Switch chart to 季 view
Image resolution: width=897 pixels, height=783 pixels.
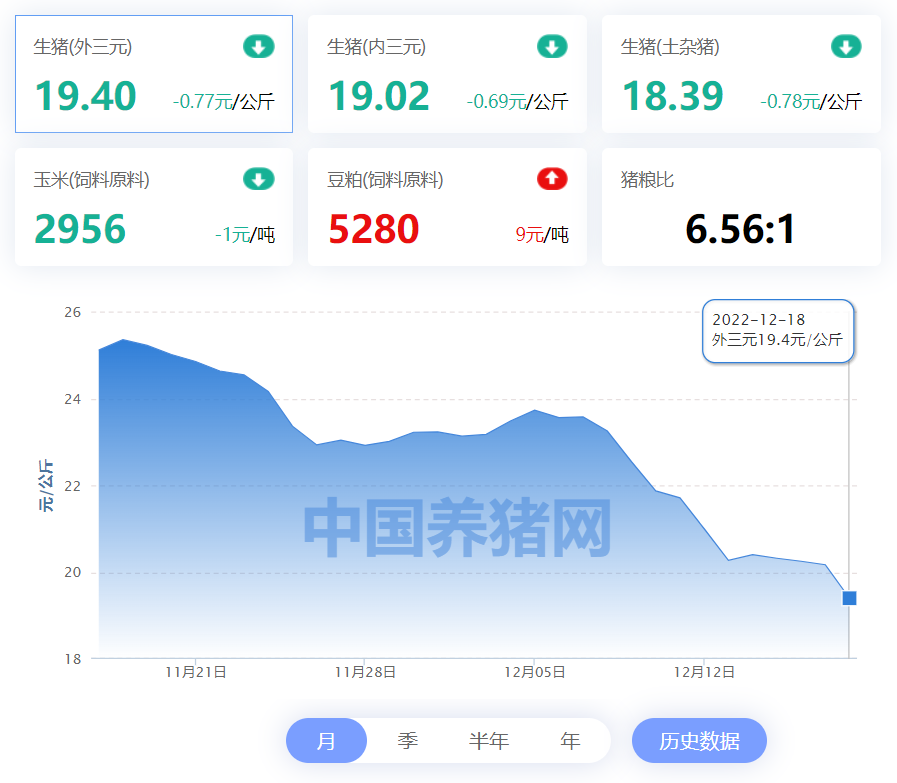click(407, 741)
